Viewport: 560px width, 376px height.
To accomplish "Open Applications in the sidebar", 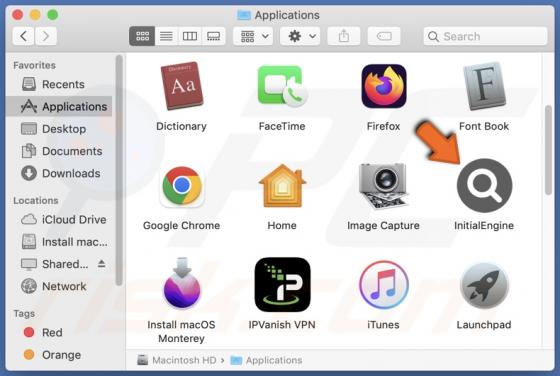I will pyautogui.click(x=59, y=106).
